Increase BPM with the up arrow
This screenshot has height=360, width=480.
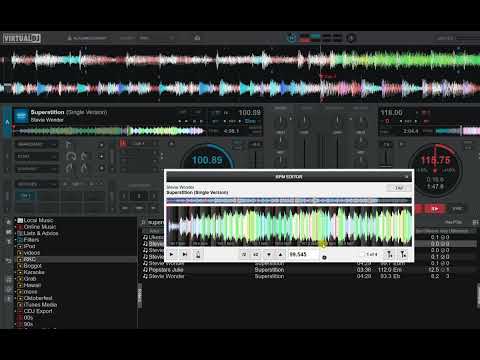click(x=281, y=254)
